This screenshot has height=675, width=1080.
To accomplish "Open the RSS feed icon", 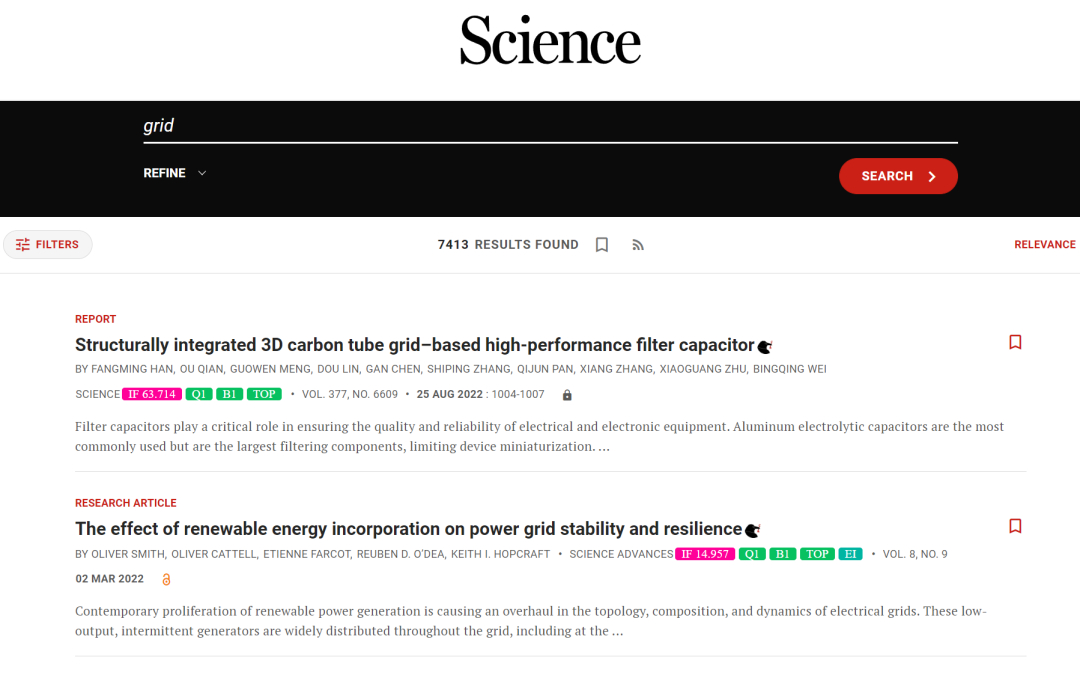I will click(x=638, y=244).
